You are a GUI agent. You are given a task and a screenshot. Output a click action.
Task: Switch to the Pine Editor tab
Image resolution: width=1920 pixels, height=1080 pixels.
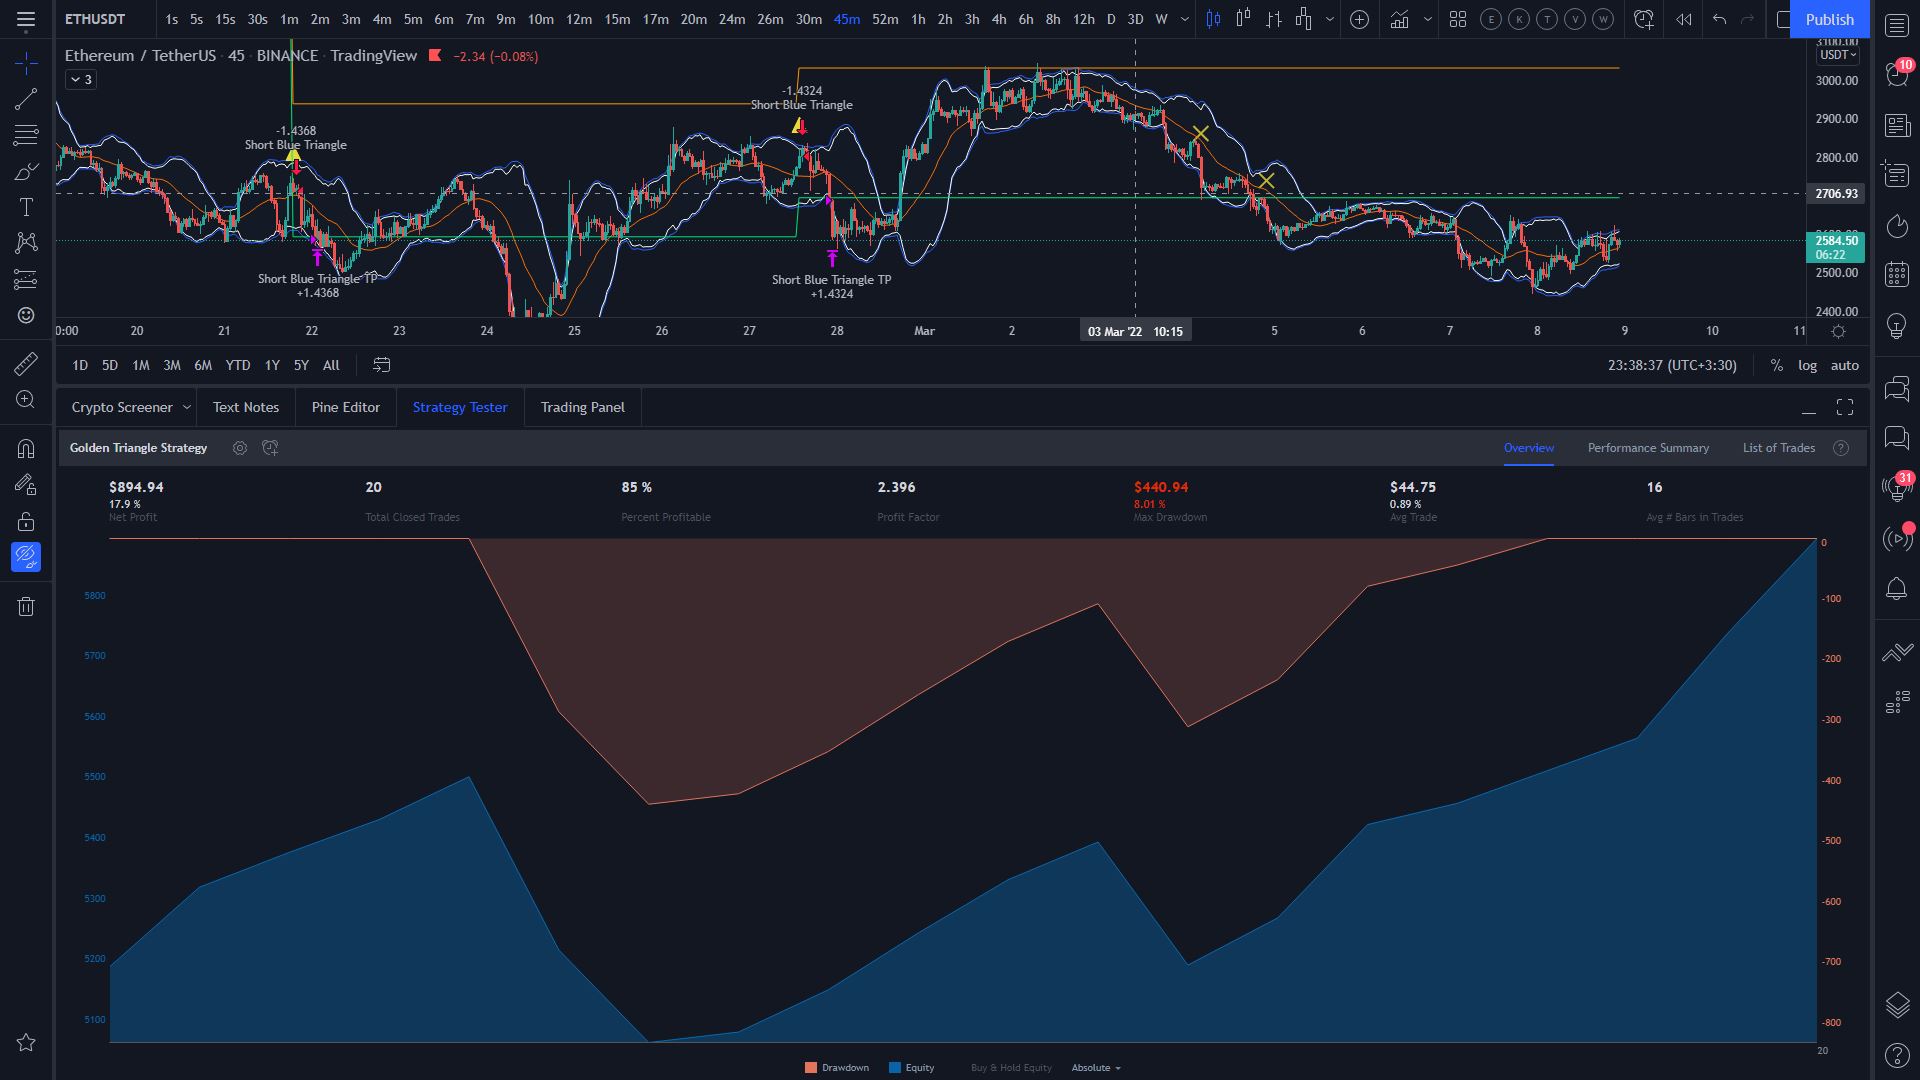346,407
